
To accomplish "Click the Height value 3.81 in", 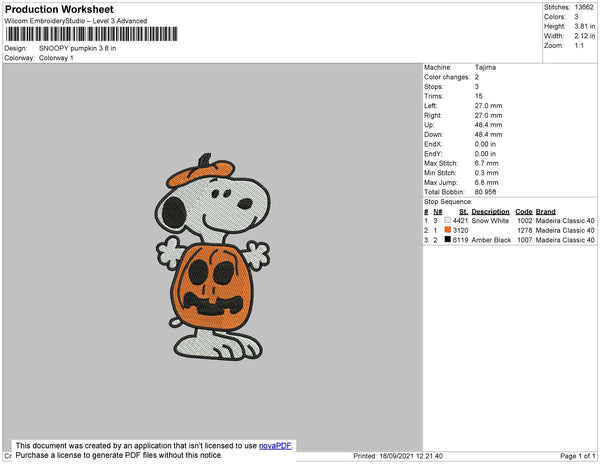I will tap(585, 26).
